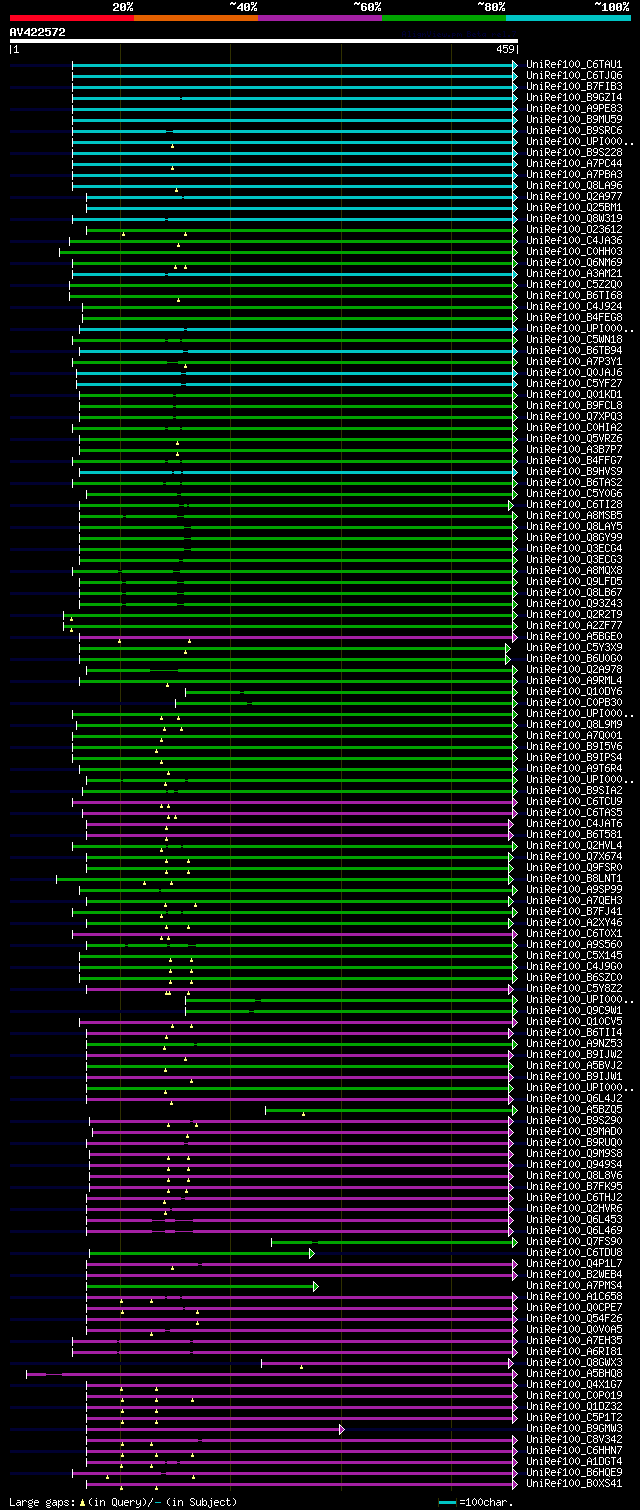Click label UniRef100_Q7XPQ3

coord(574,416)
